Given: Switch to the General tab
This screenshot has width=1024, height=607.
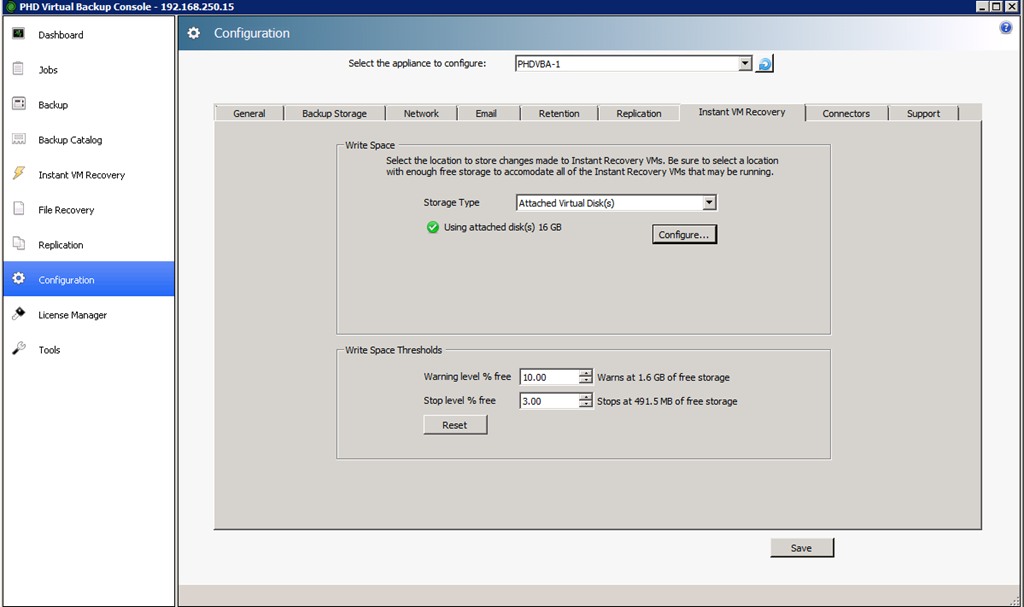Looking at the screenshot, I should [249, 113].
